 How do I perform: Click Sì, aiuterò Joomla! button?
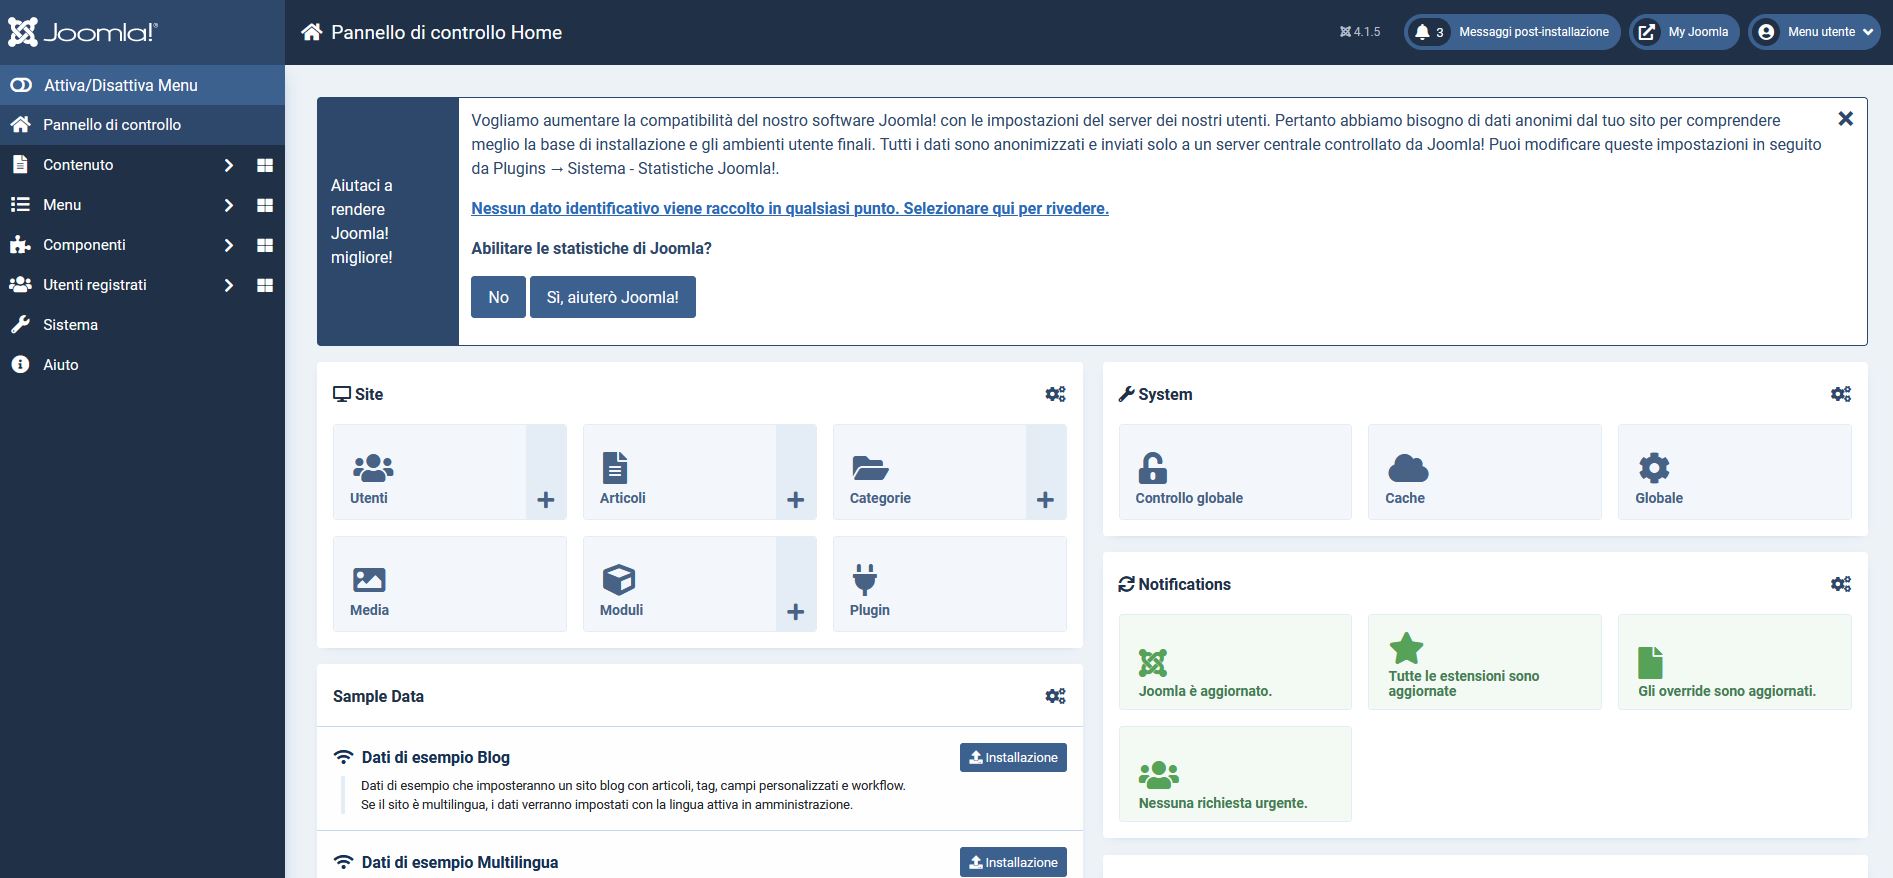[x=612, y=297]
